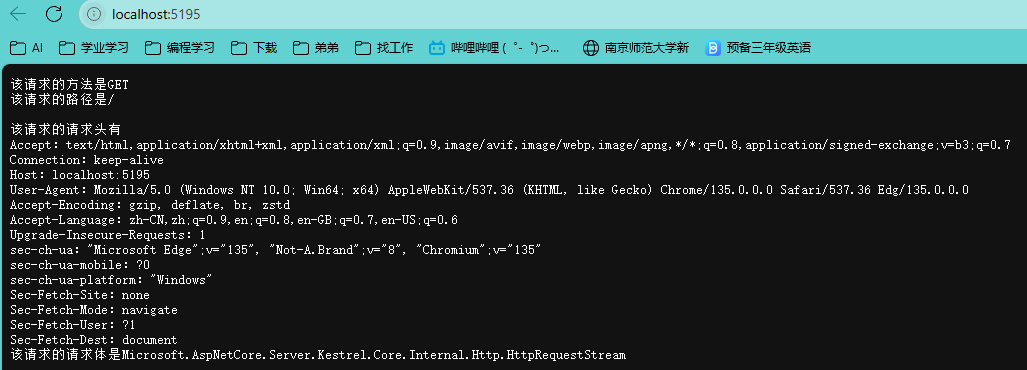This screenshot has width=1027, height=370.
Task: Click the Accept: text/html header line
Action: 510,145
